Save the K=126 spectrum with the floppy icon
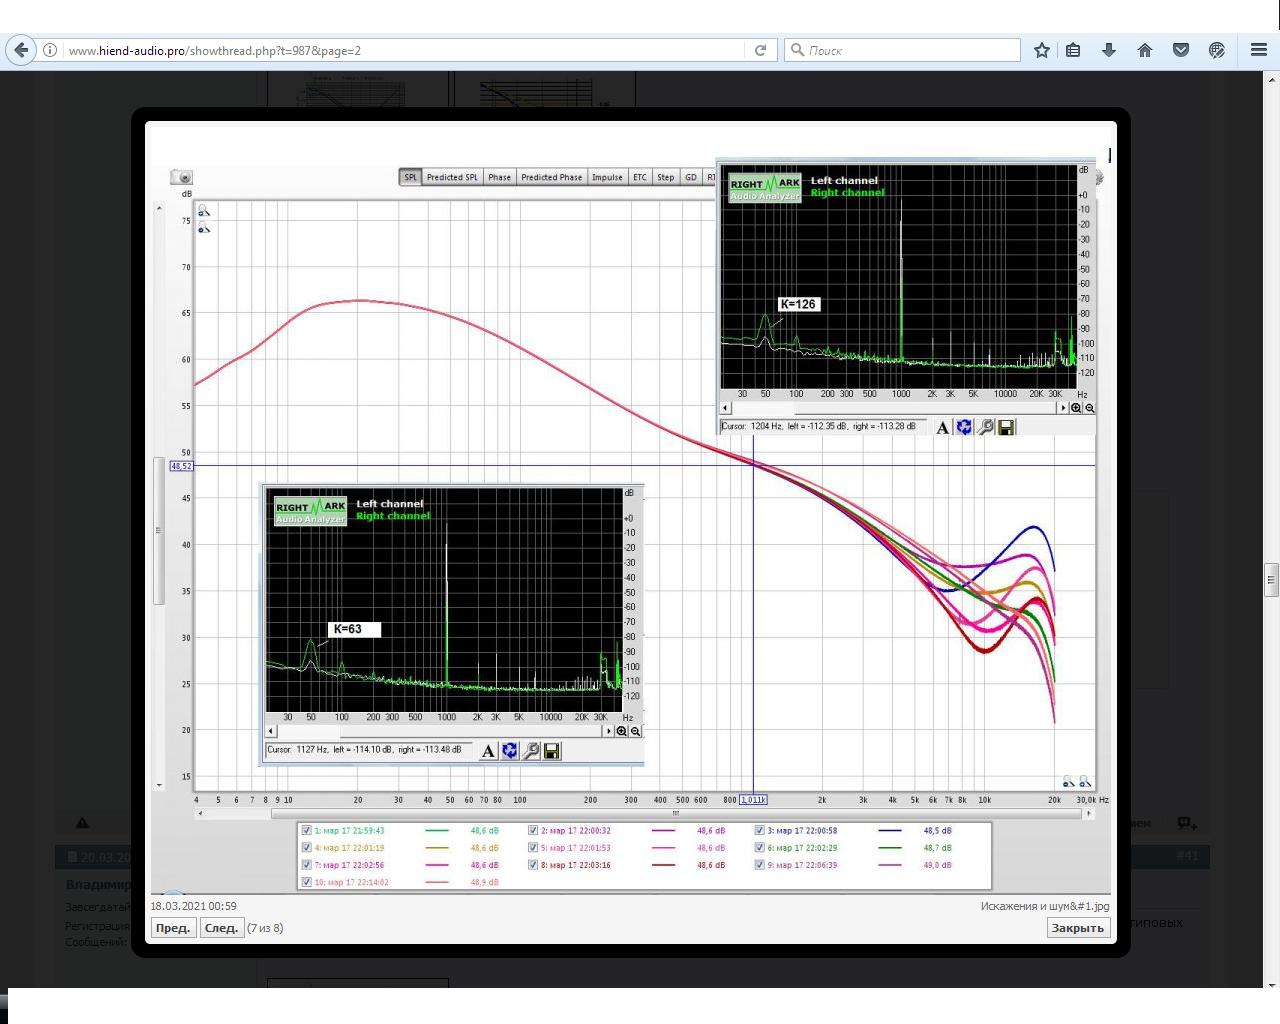This screenshot has width=1280, height=1024. pos(1007,428)
